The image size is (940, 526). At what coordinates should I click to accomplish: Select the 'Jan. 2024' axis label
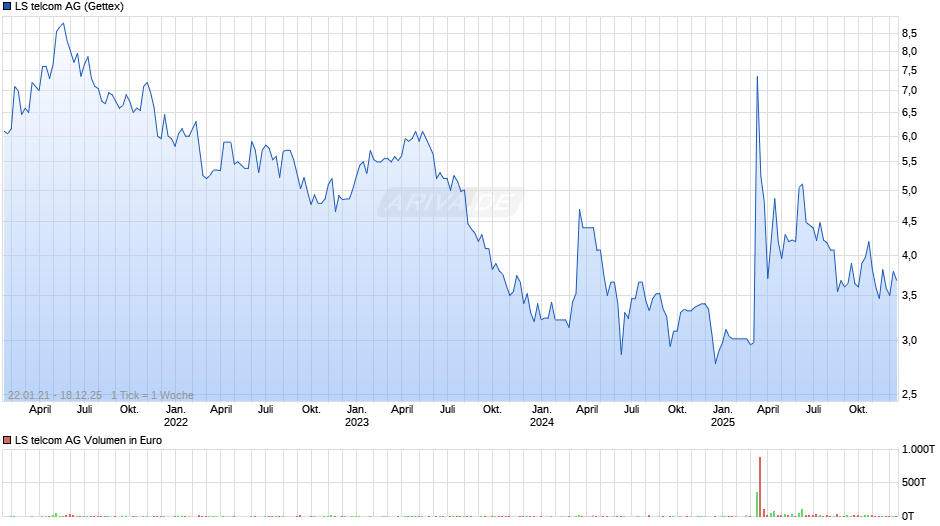click(x=542, y=416)
